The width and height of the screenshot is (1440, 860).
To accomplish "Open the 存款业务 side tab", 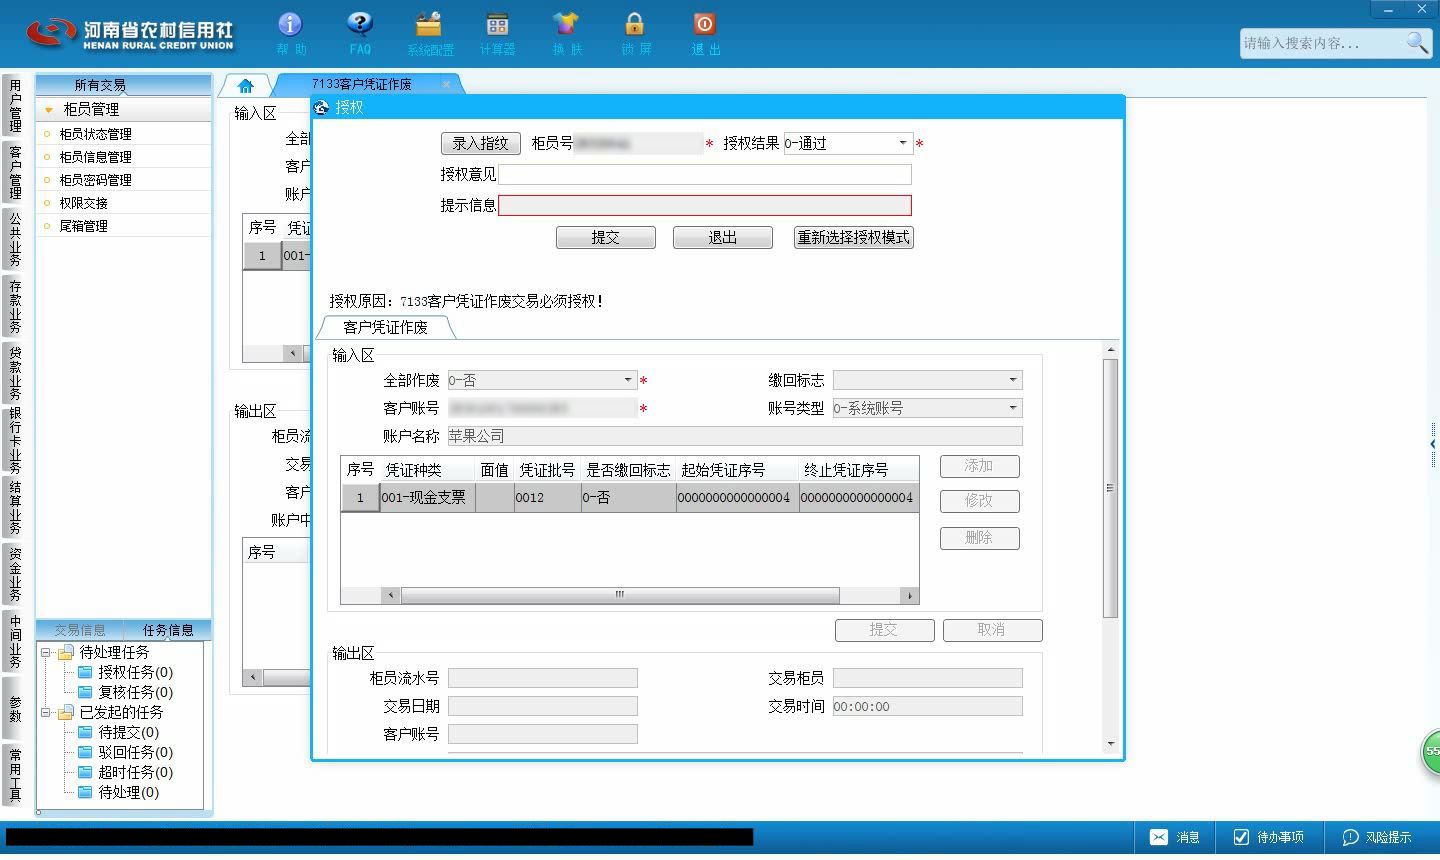I will point(15,306).
